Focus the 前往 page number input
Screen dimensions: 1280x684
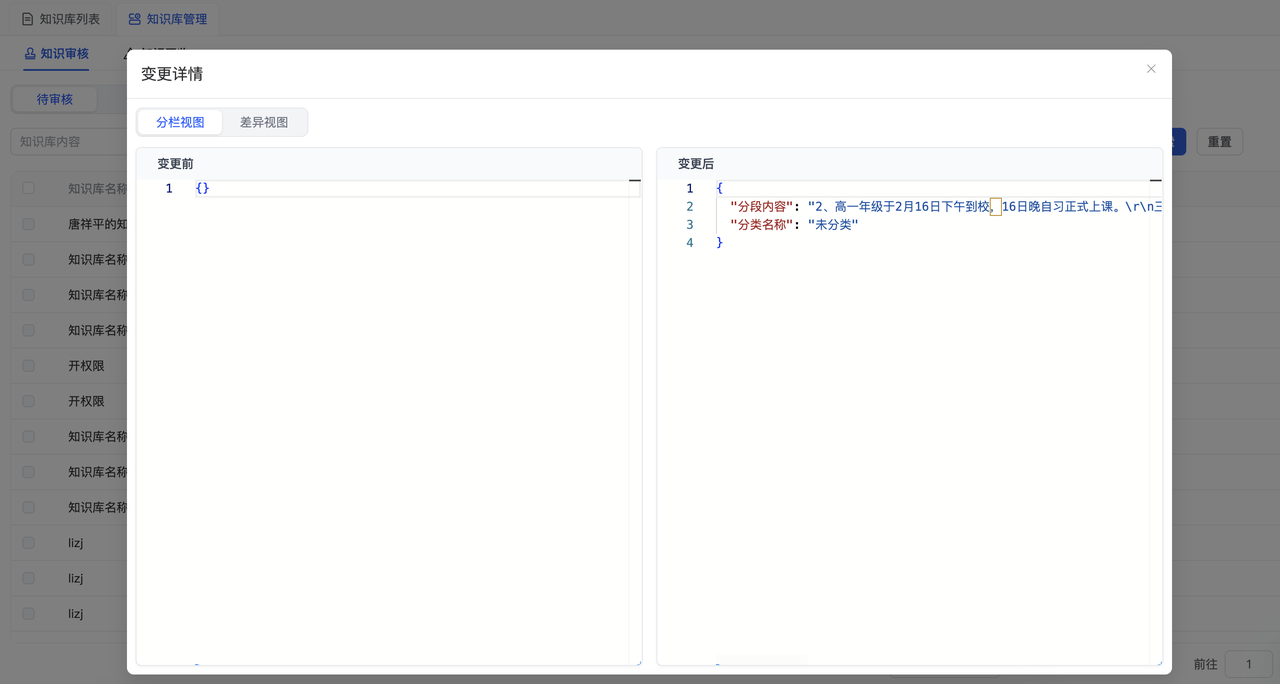pos(1248,664)
